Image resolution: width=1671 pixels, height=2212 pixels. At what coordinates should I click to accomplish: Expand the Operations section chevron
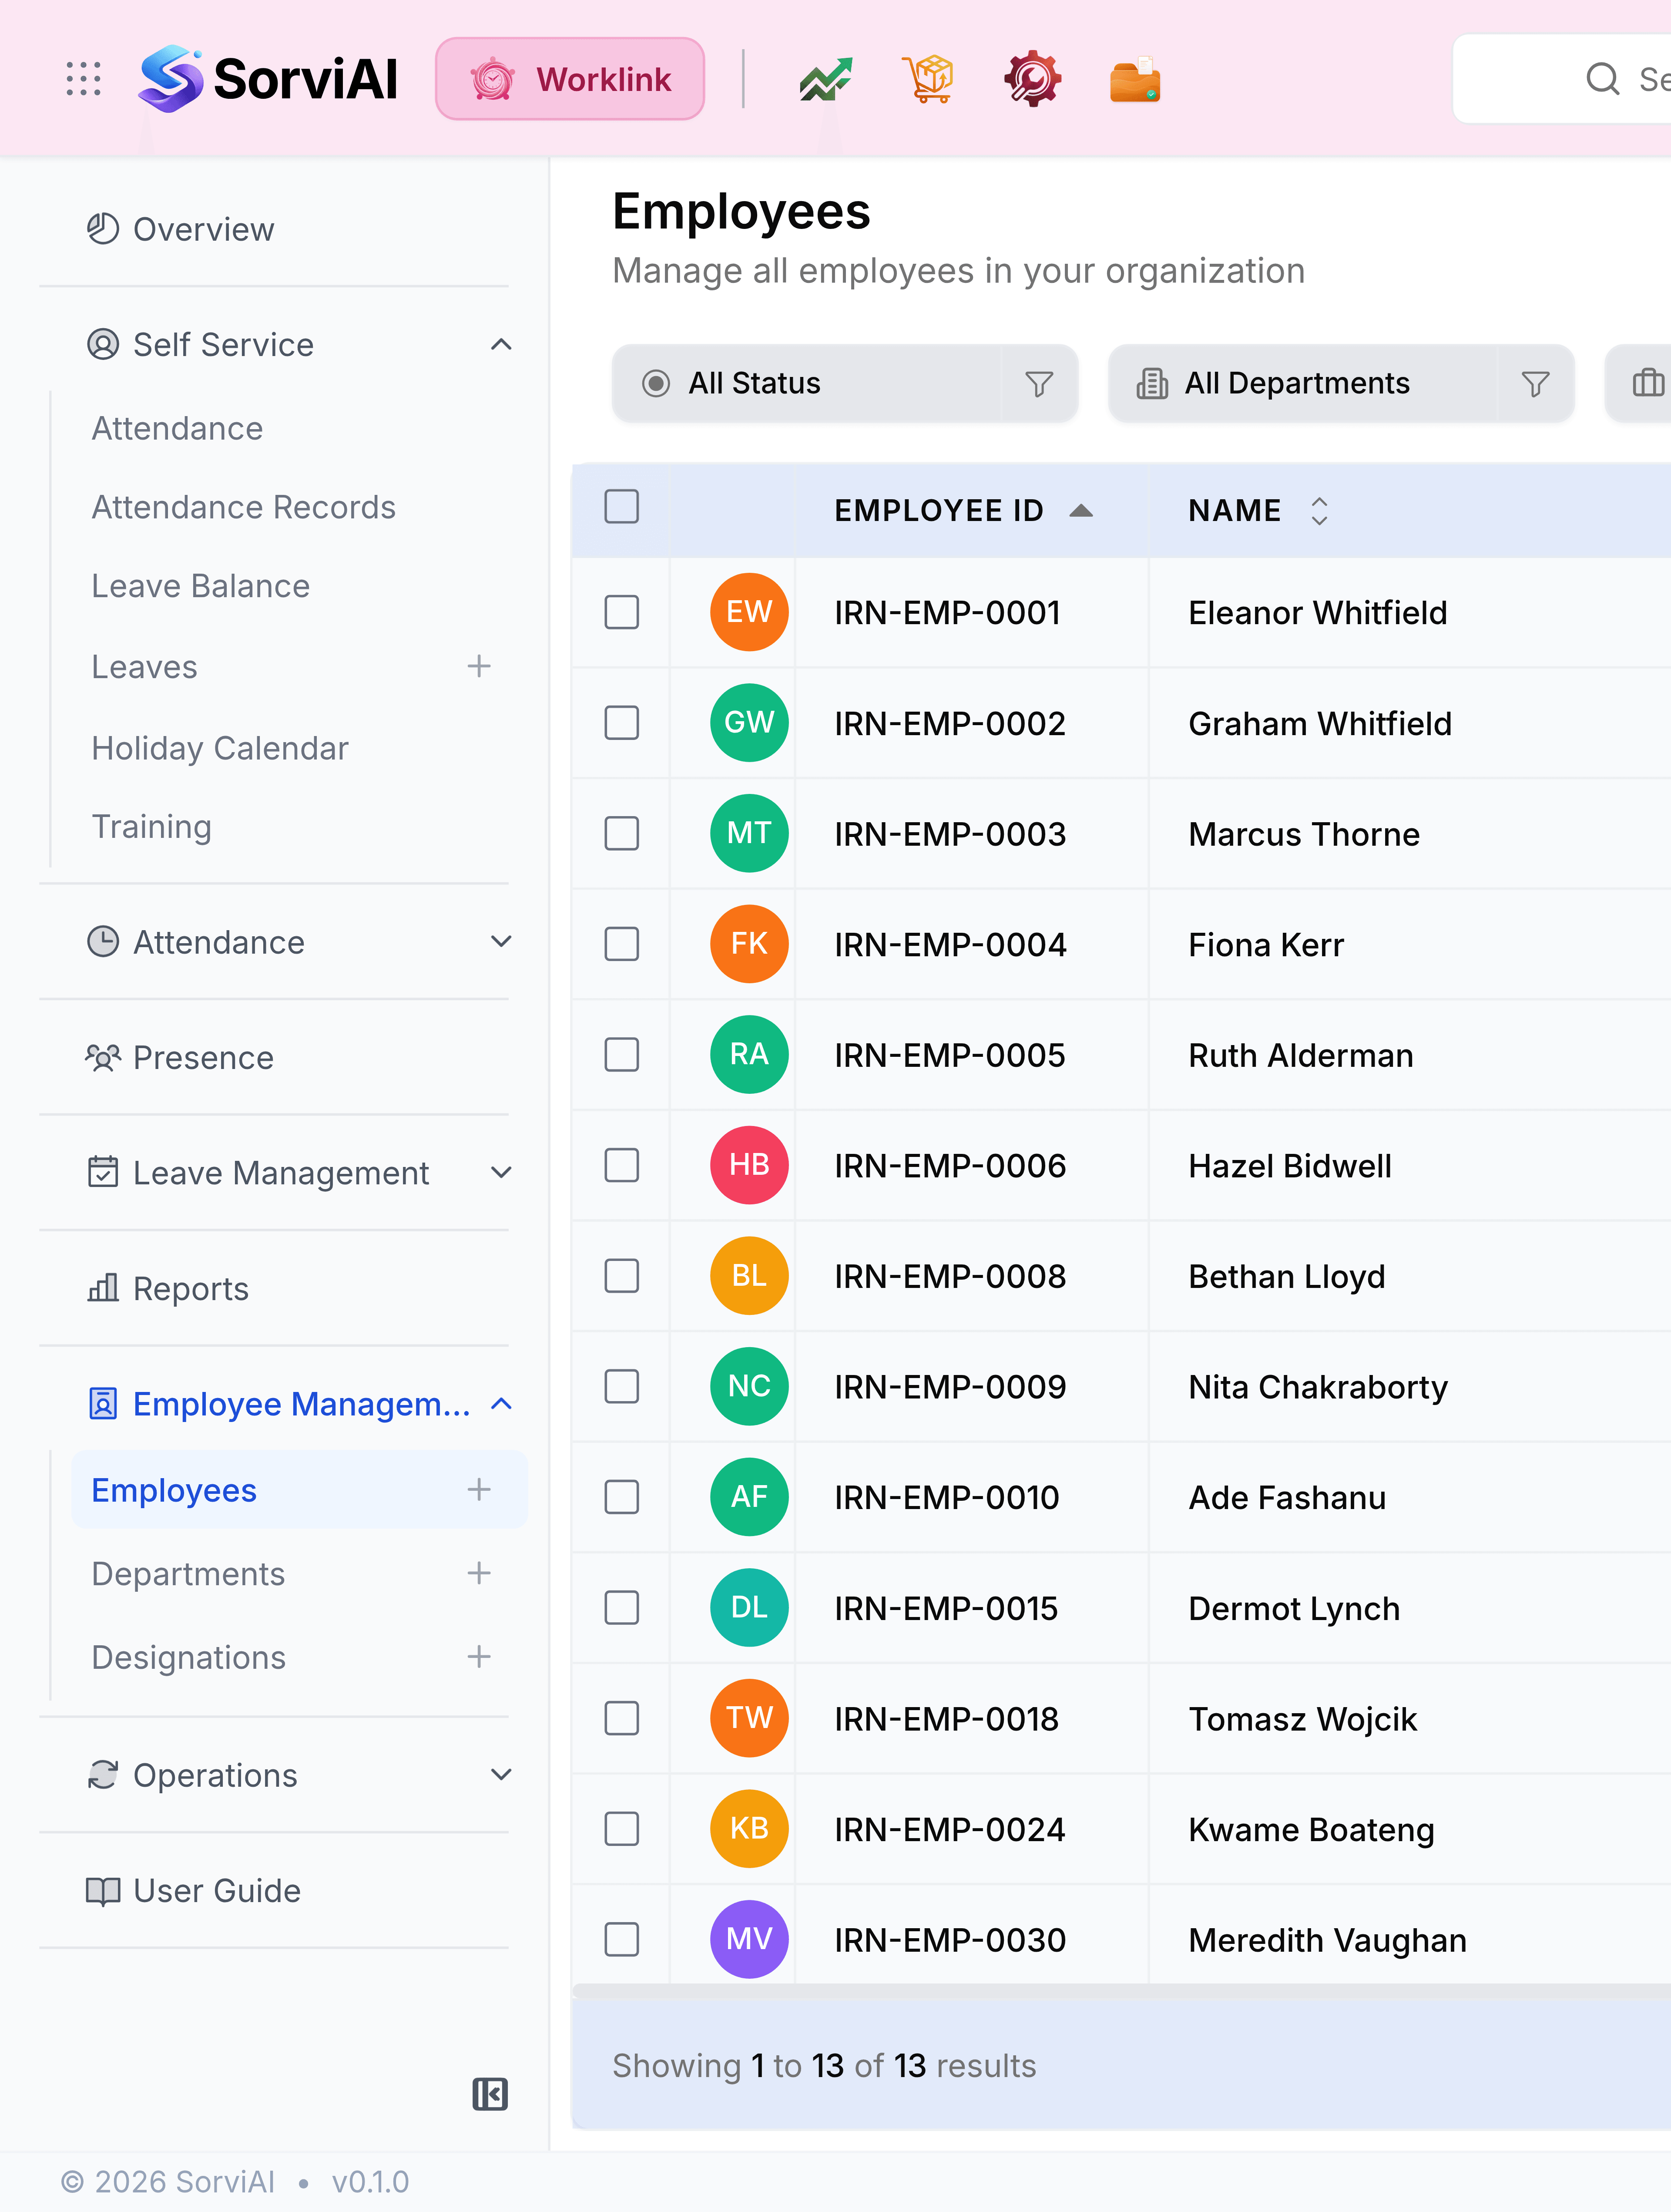click(x=501, y=1774)
